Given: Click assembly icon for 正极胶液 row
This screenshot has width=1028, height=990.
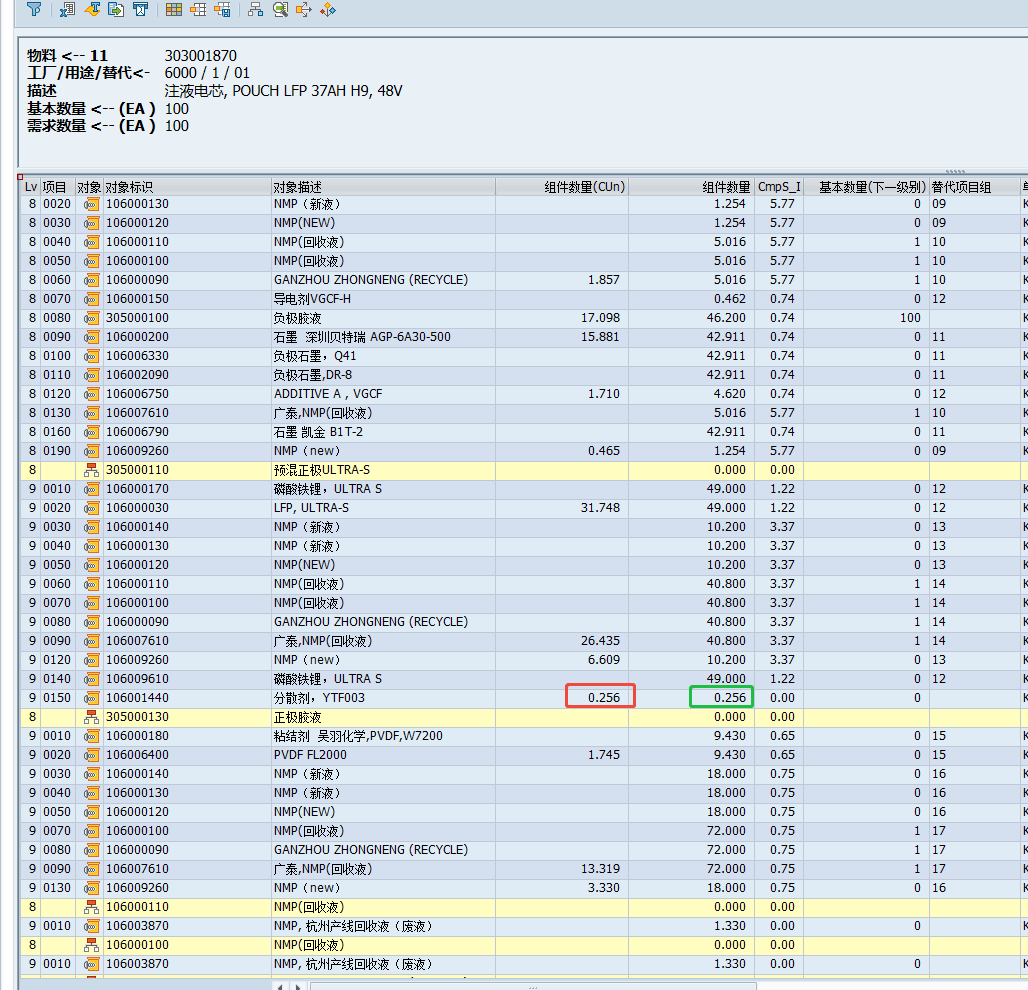Looking at the screenshot, I should point(91,717).
